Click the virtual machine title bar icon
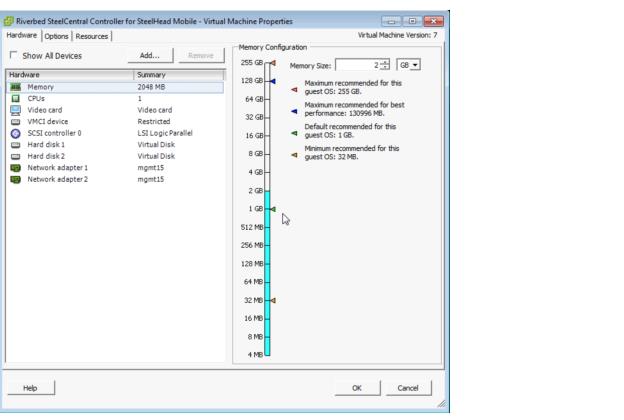 pos(8,21)
